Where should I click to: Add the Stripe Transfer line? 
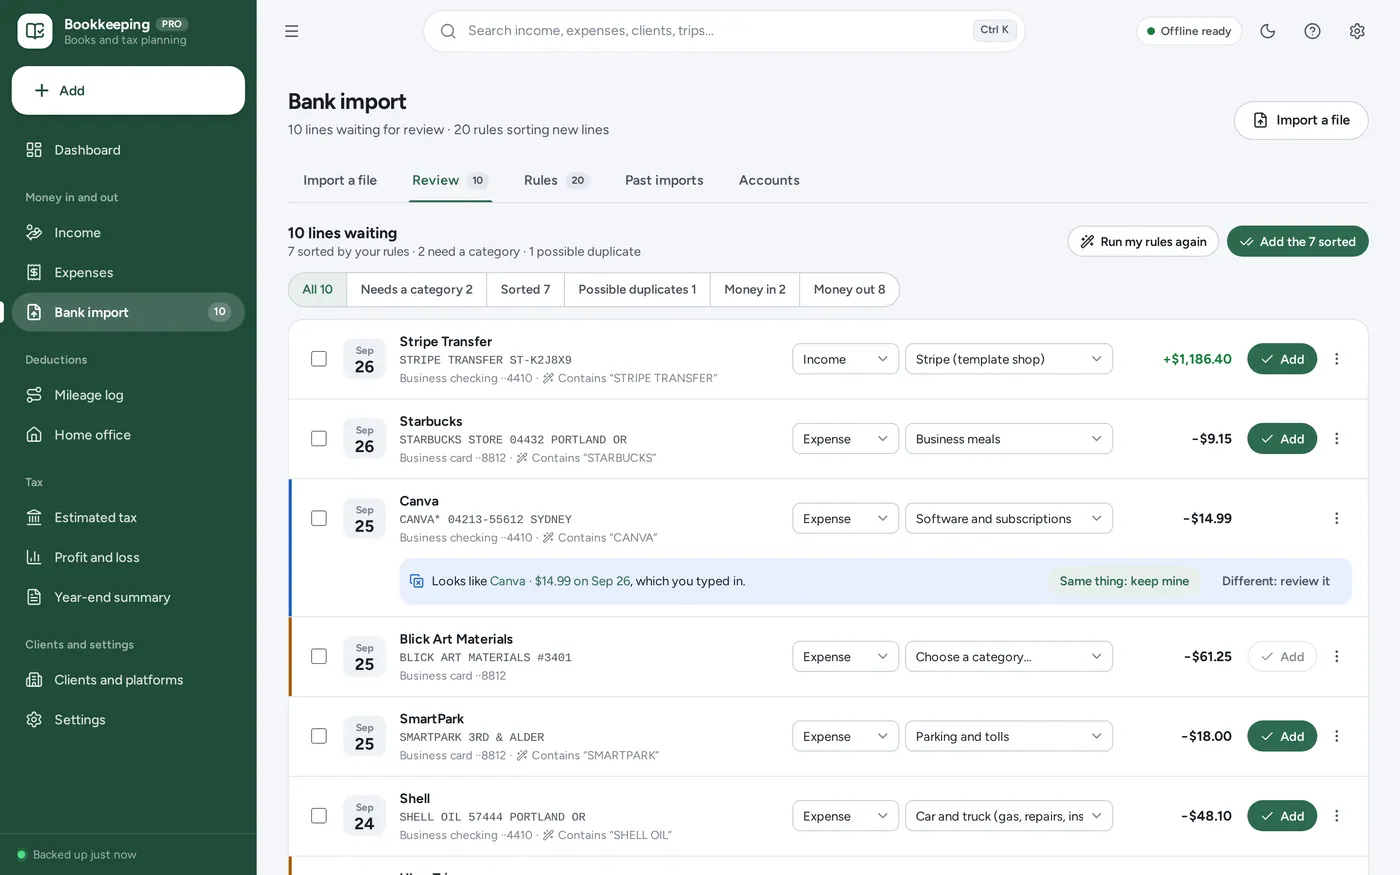1282,359
